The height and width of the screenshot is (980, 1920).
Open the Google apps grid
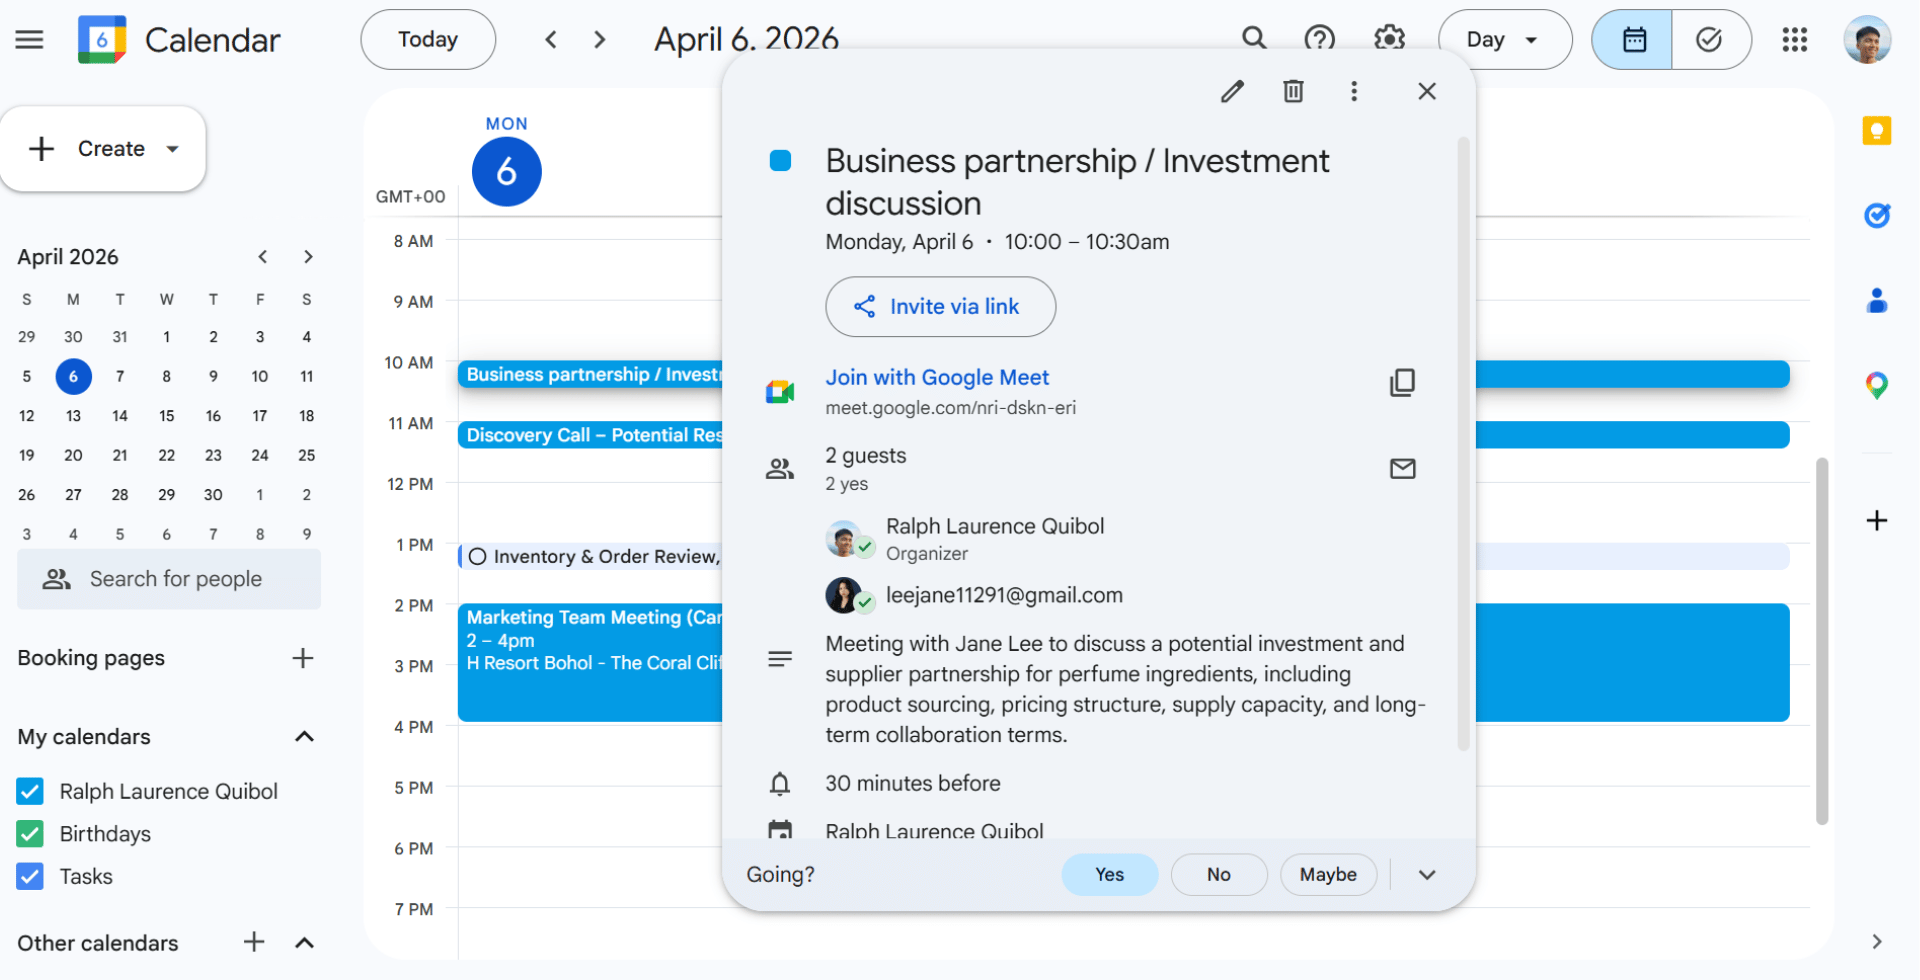pyautogui.click(x=1795, y=40)
